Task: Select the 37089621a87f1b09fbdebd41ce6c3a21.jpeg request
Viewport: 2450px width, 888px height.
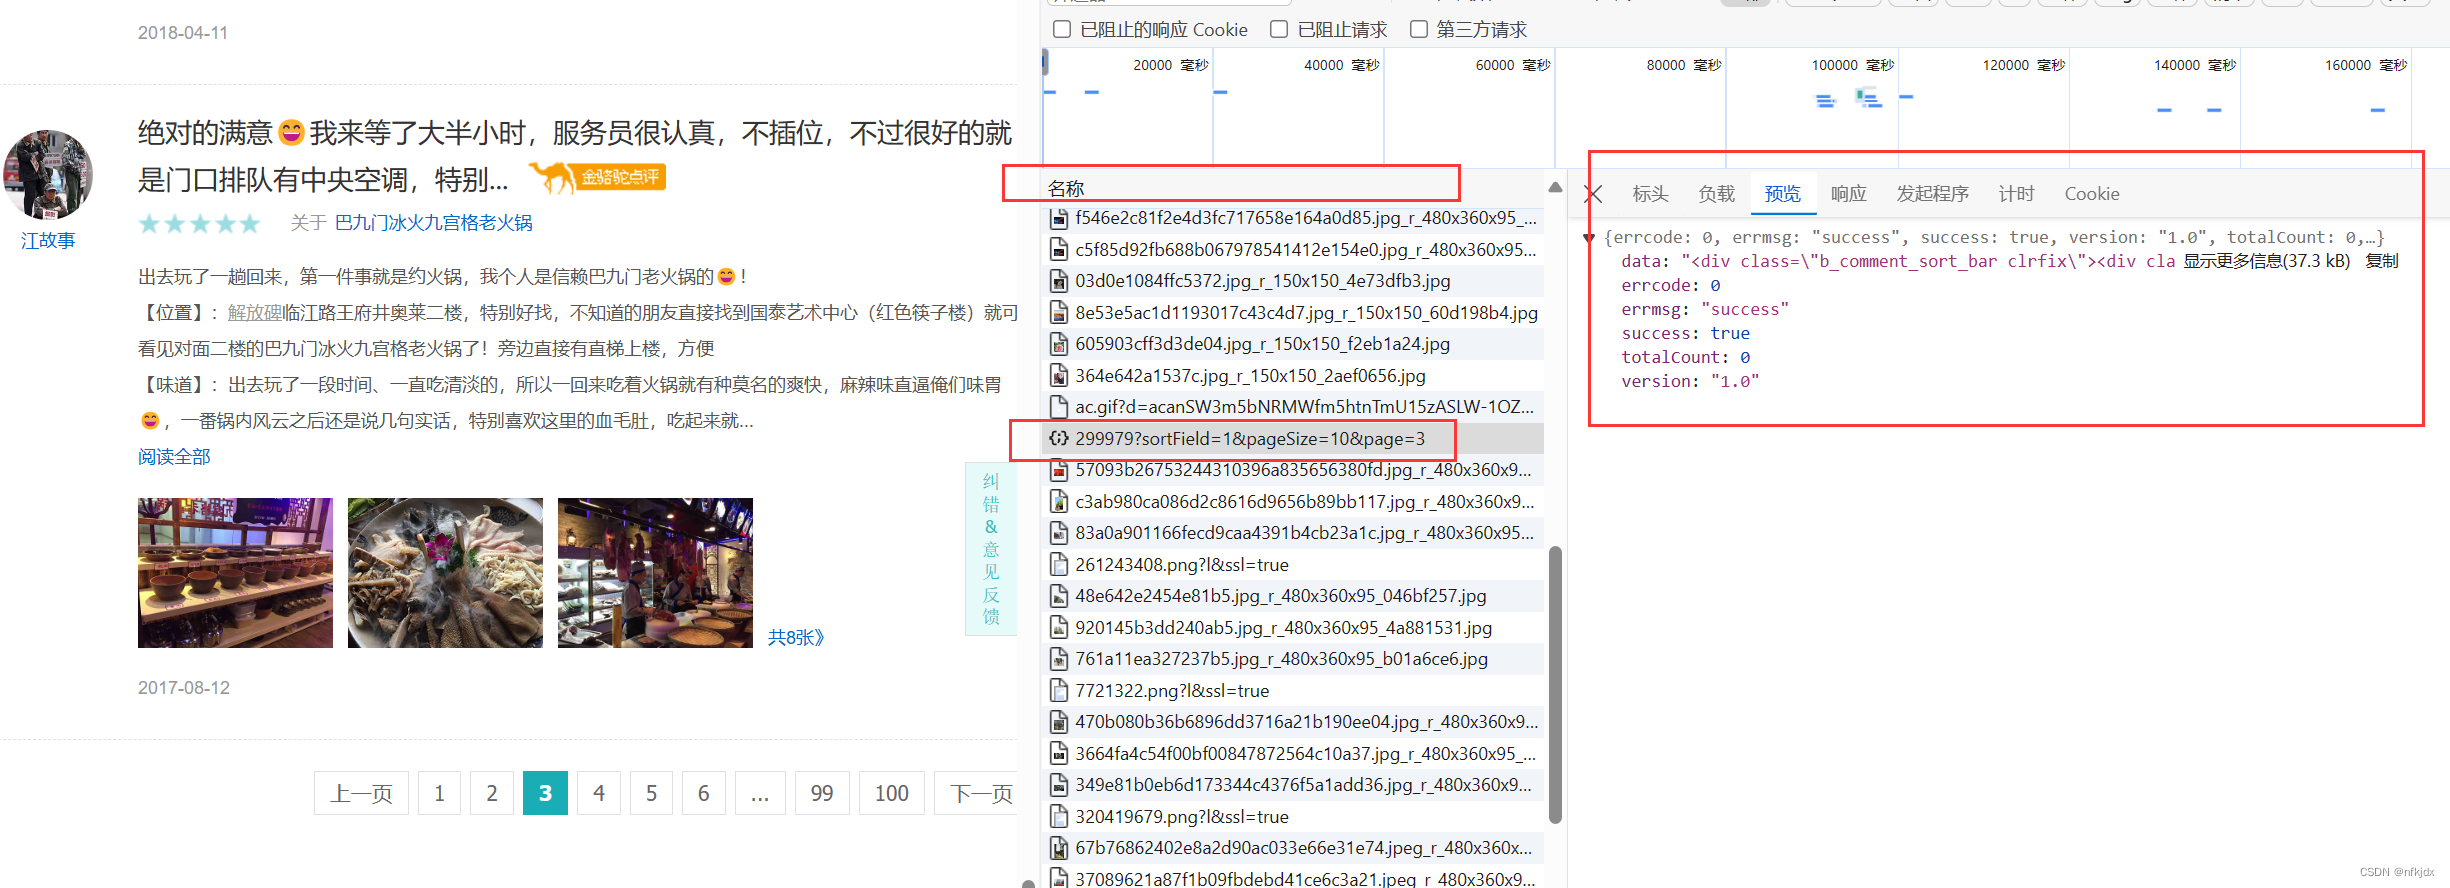Action: pos(1293,878)
